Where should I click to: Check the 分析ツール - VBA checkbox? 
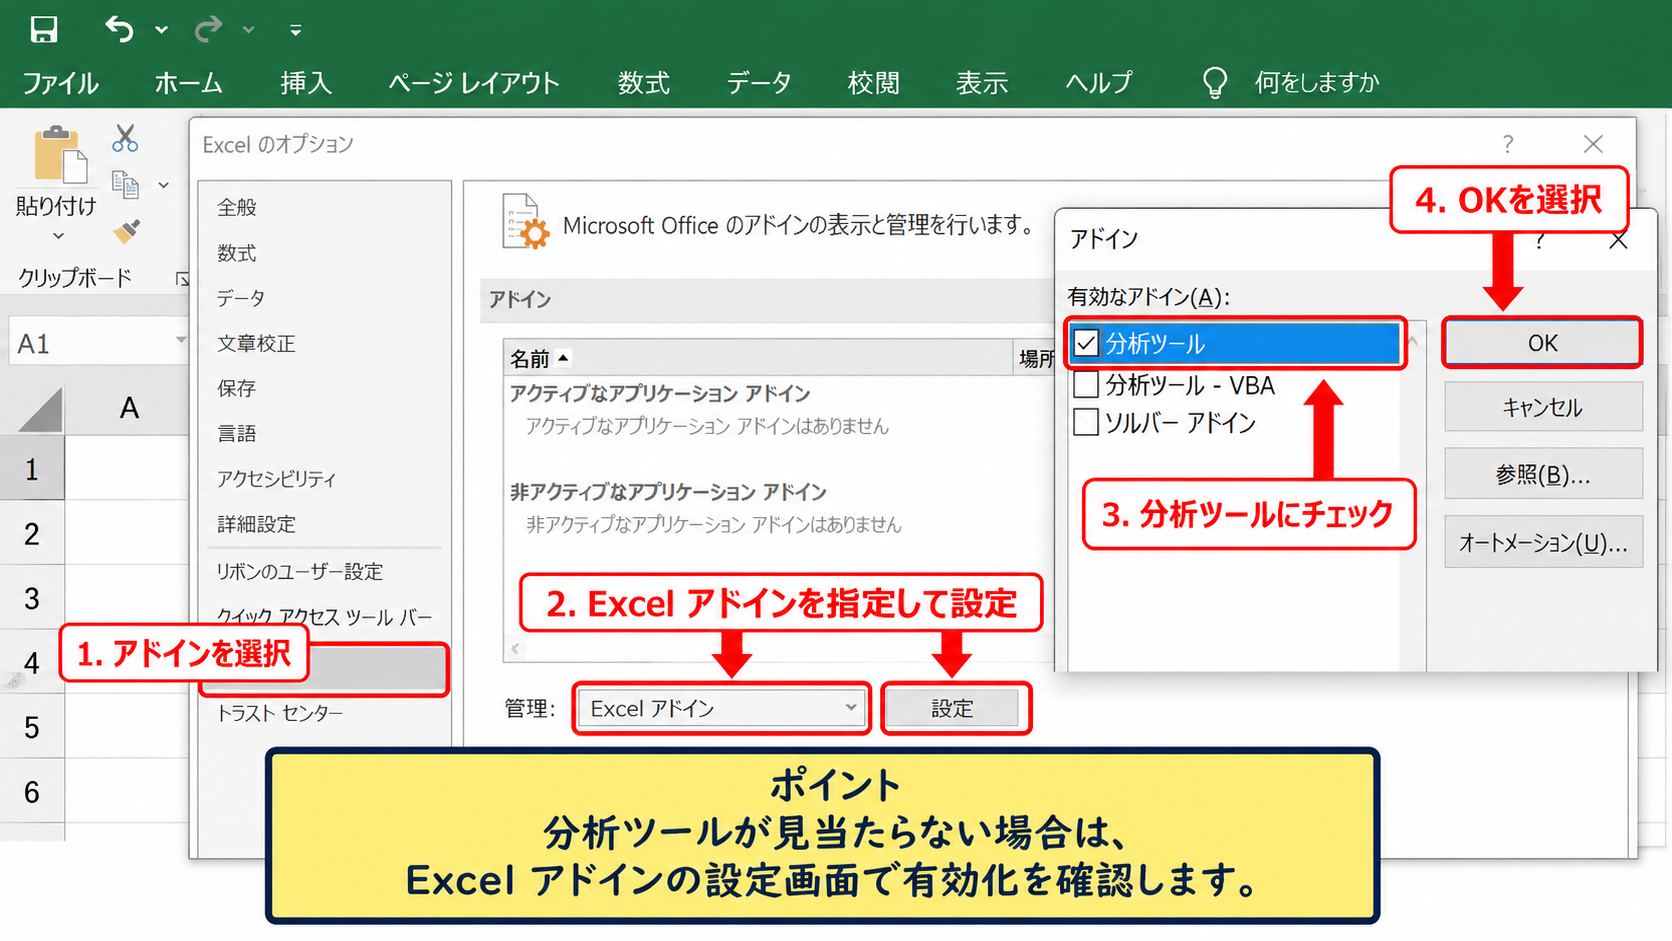pos(1086,384)
